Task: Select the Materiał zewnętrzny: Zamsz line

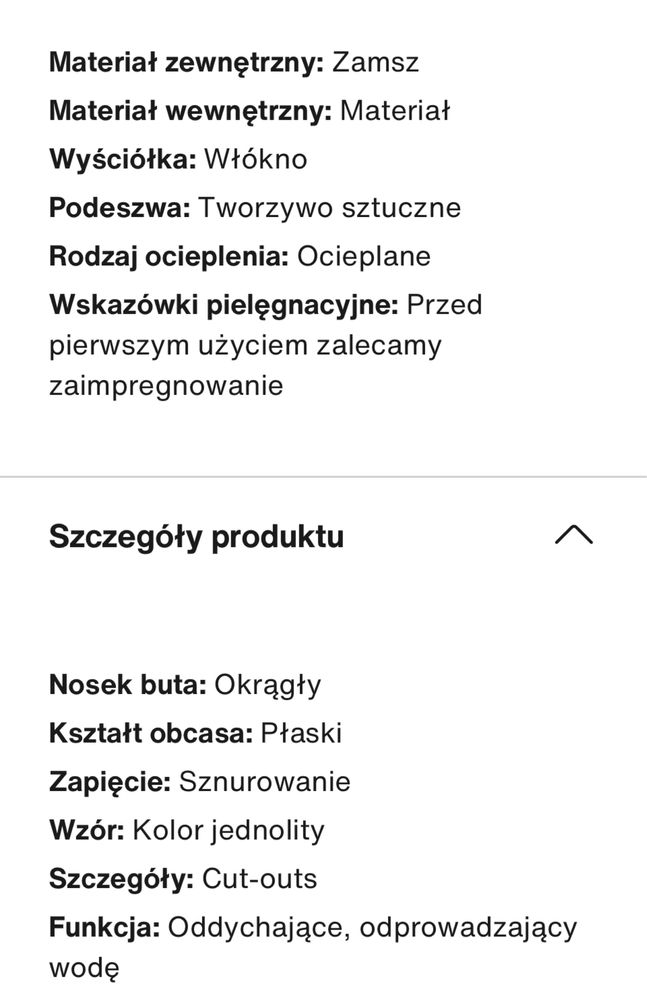Action: click(x=234, y=63)
